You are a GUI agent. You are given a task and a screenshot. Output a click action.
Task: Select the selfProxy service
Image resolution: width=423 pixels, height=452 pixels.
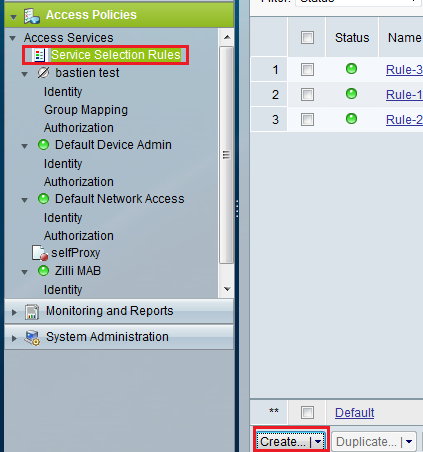75,253
